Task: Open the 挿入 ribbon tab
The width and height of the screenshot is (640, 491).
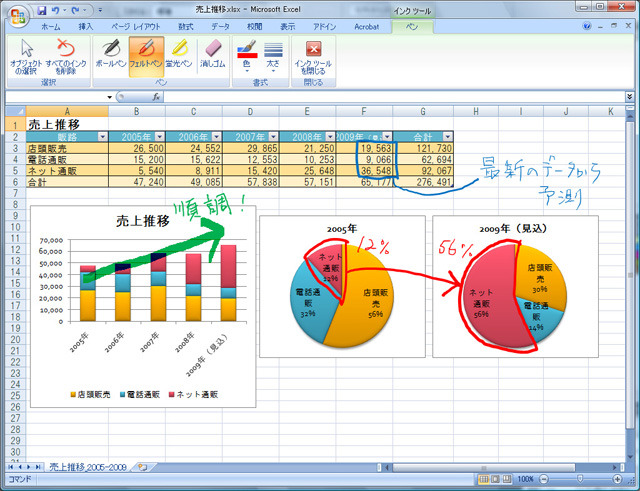Action: pyautogui.click(x=86, y=27)
